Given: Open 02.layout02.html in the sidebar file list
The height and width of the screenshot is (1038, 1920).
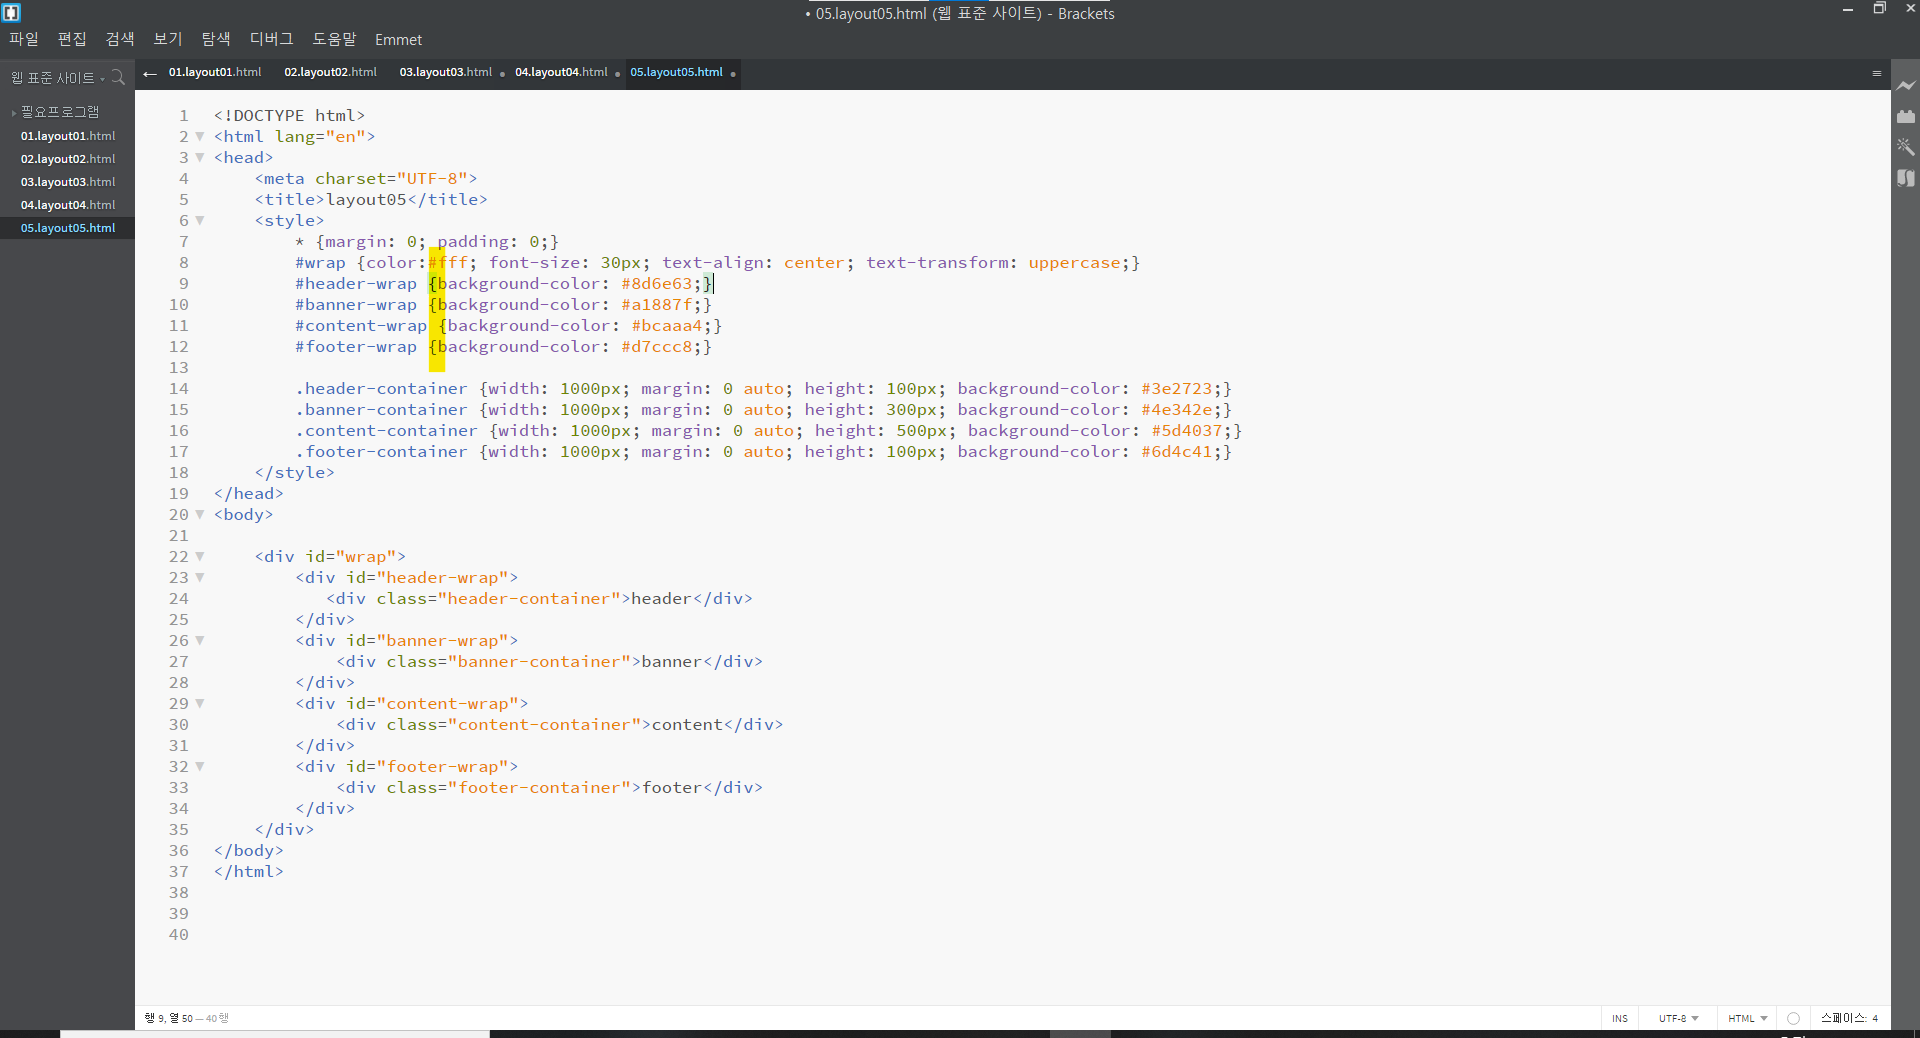Looking at the screenshot, I should pos(68,159).
